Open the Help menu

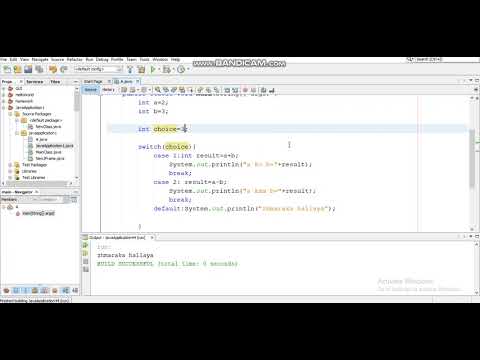[176, 60]
